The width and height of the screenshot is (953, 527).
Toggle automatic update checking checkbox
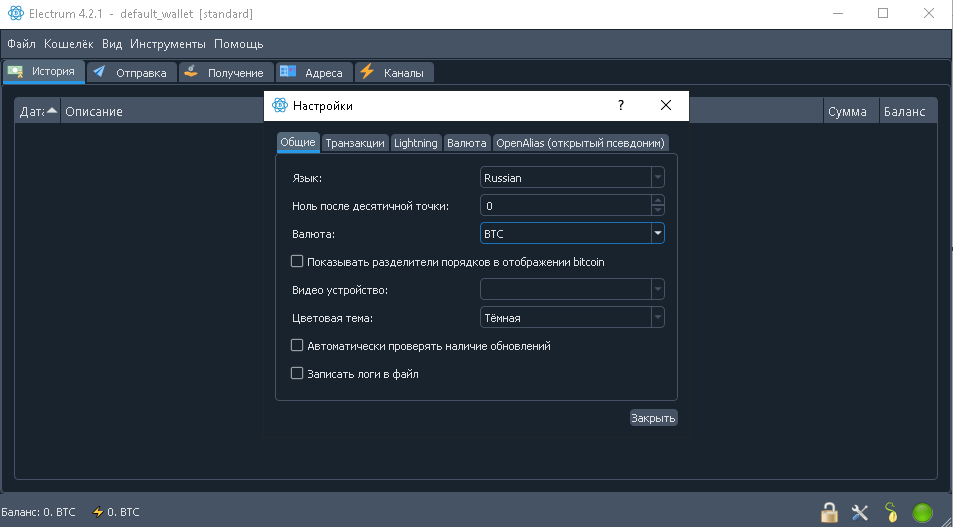click(x=297, y=346)
